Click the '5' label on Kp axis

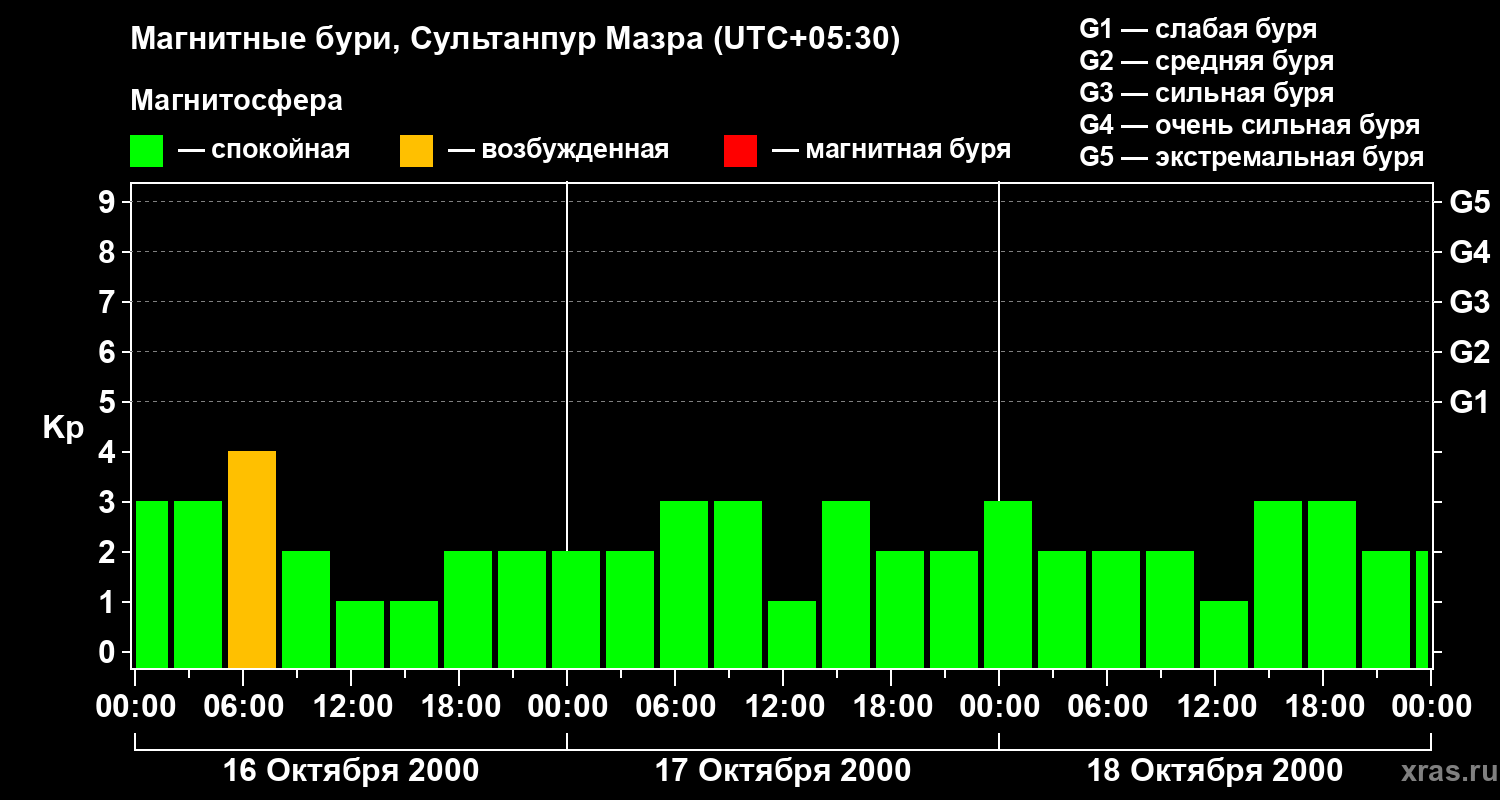(x=109, y=402)
